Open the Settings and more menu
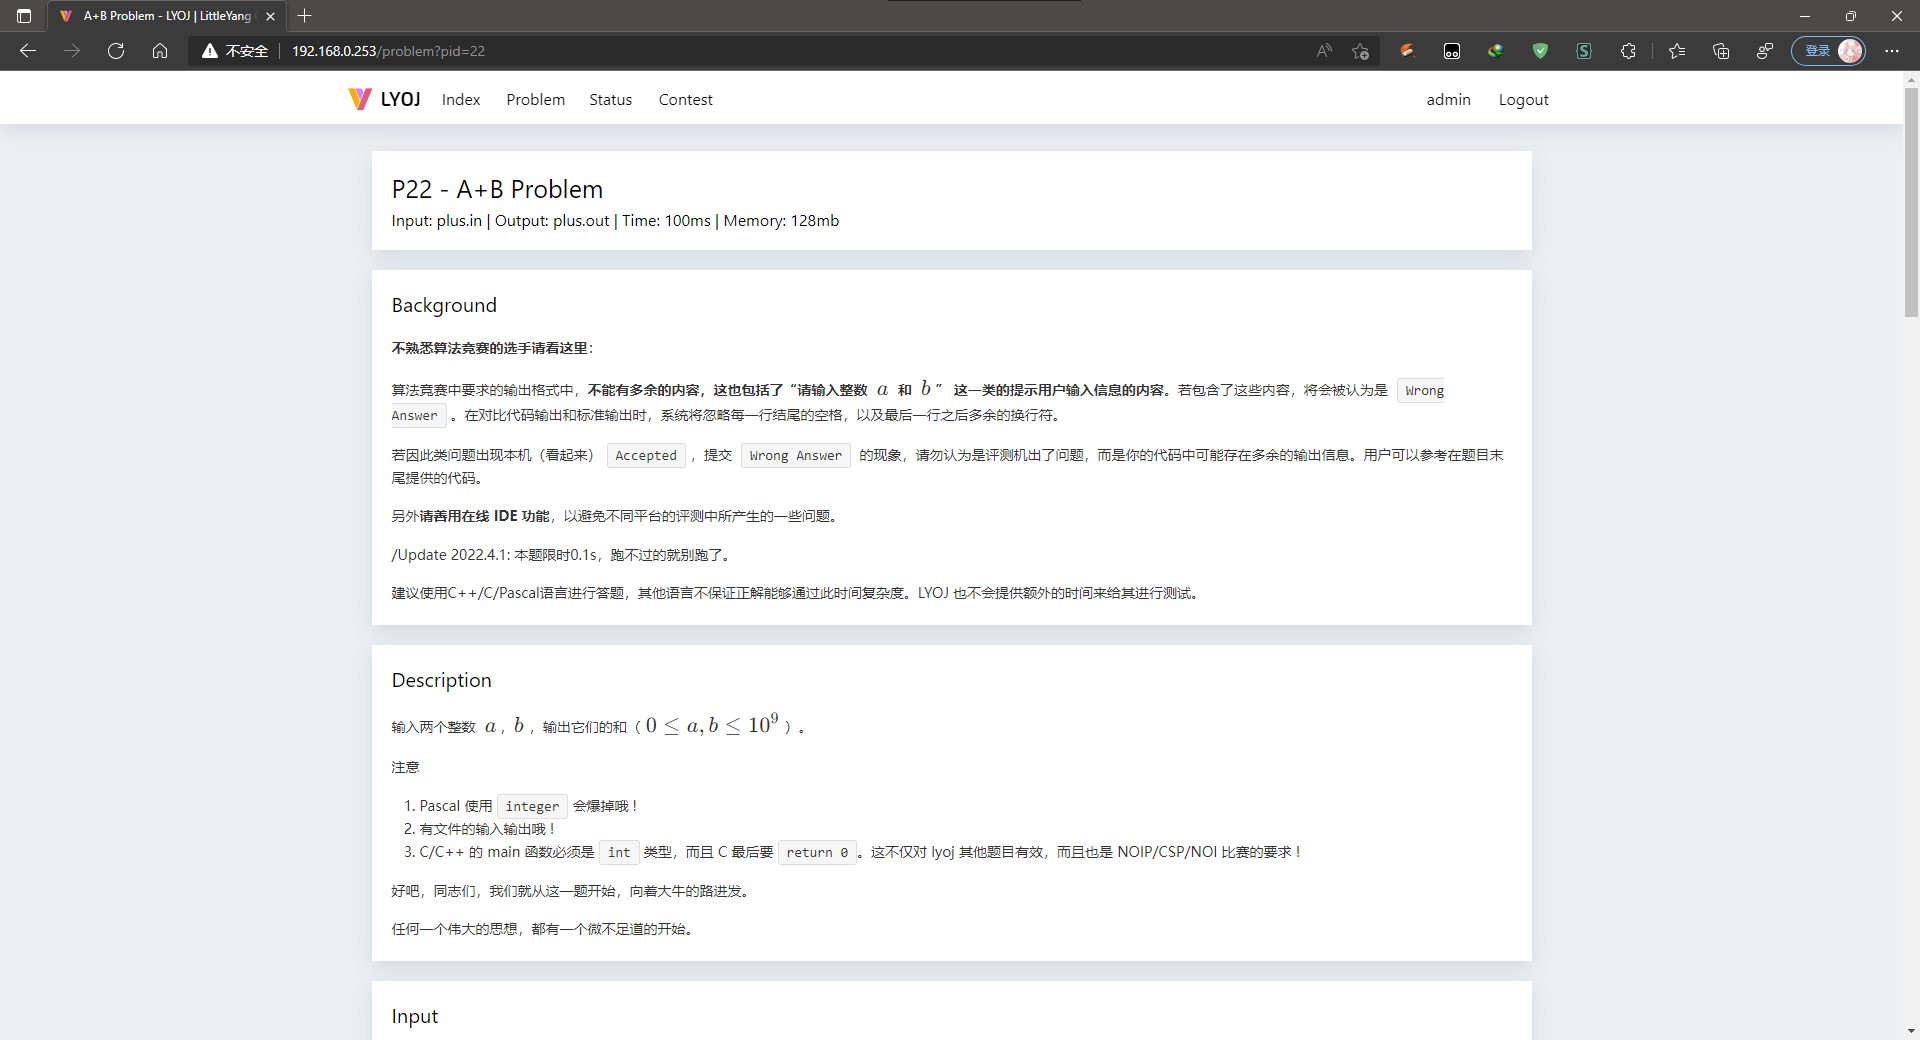 click(1892, 51)
